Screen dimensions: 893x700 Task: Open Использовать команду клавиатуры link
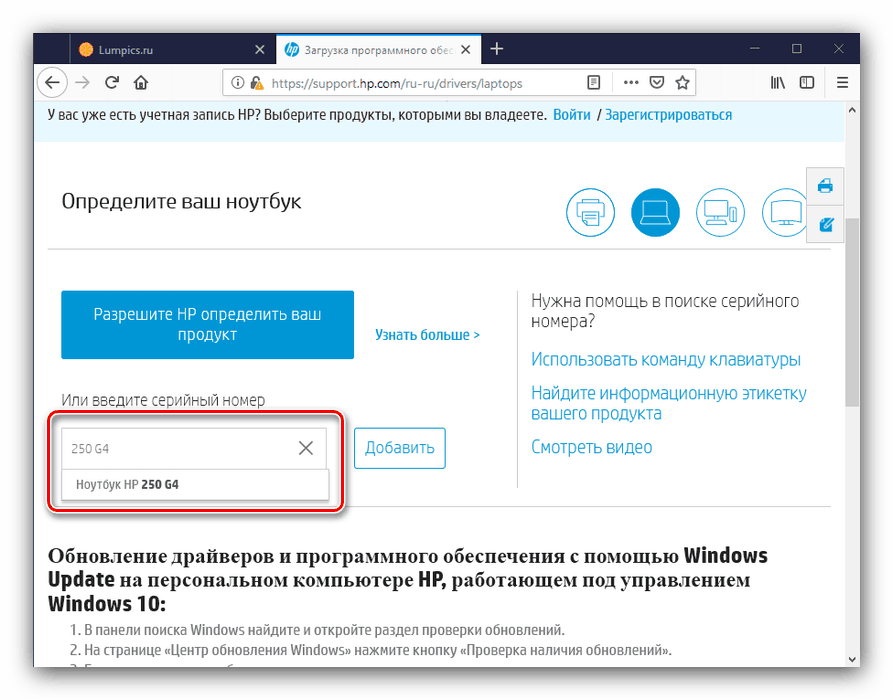[x=666, y=360]
